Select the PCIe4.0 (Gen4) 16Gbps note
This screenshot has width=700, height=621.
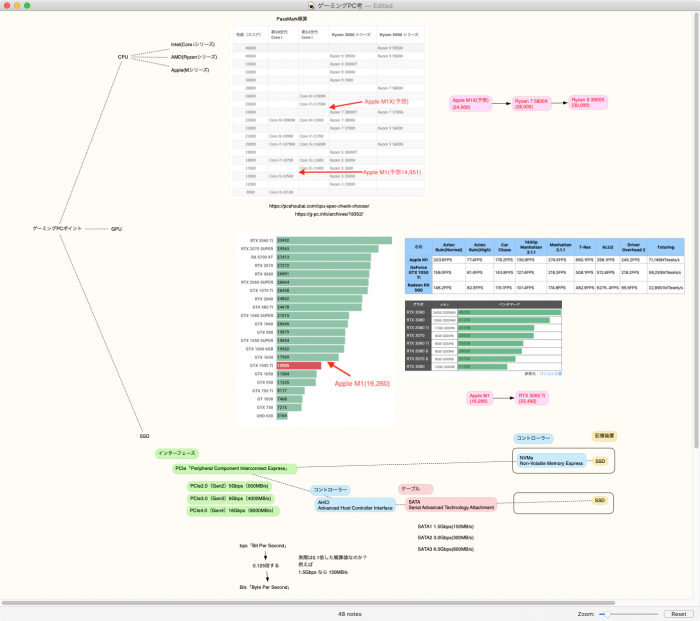coord(230,510)
